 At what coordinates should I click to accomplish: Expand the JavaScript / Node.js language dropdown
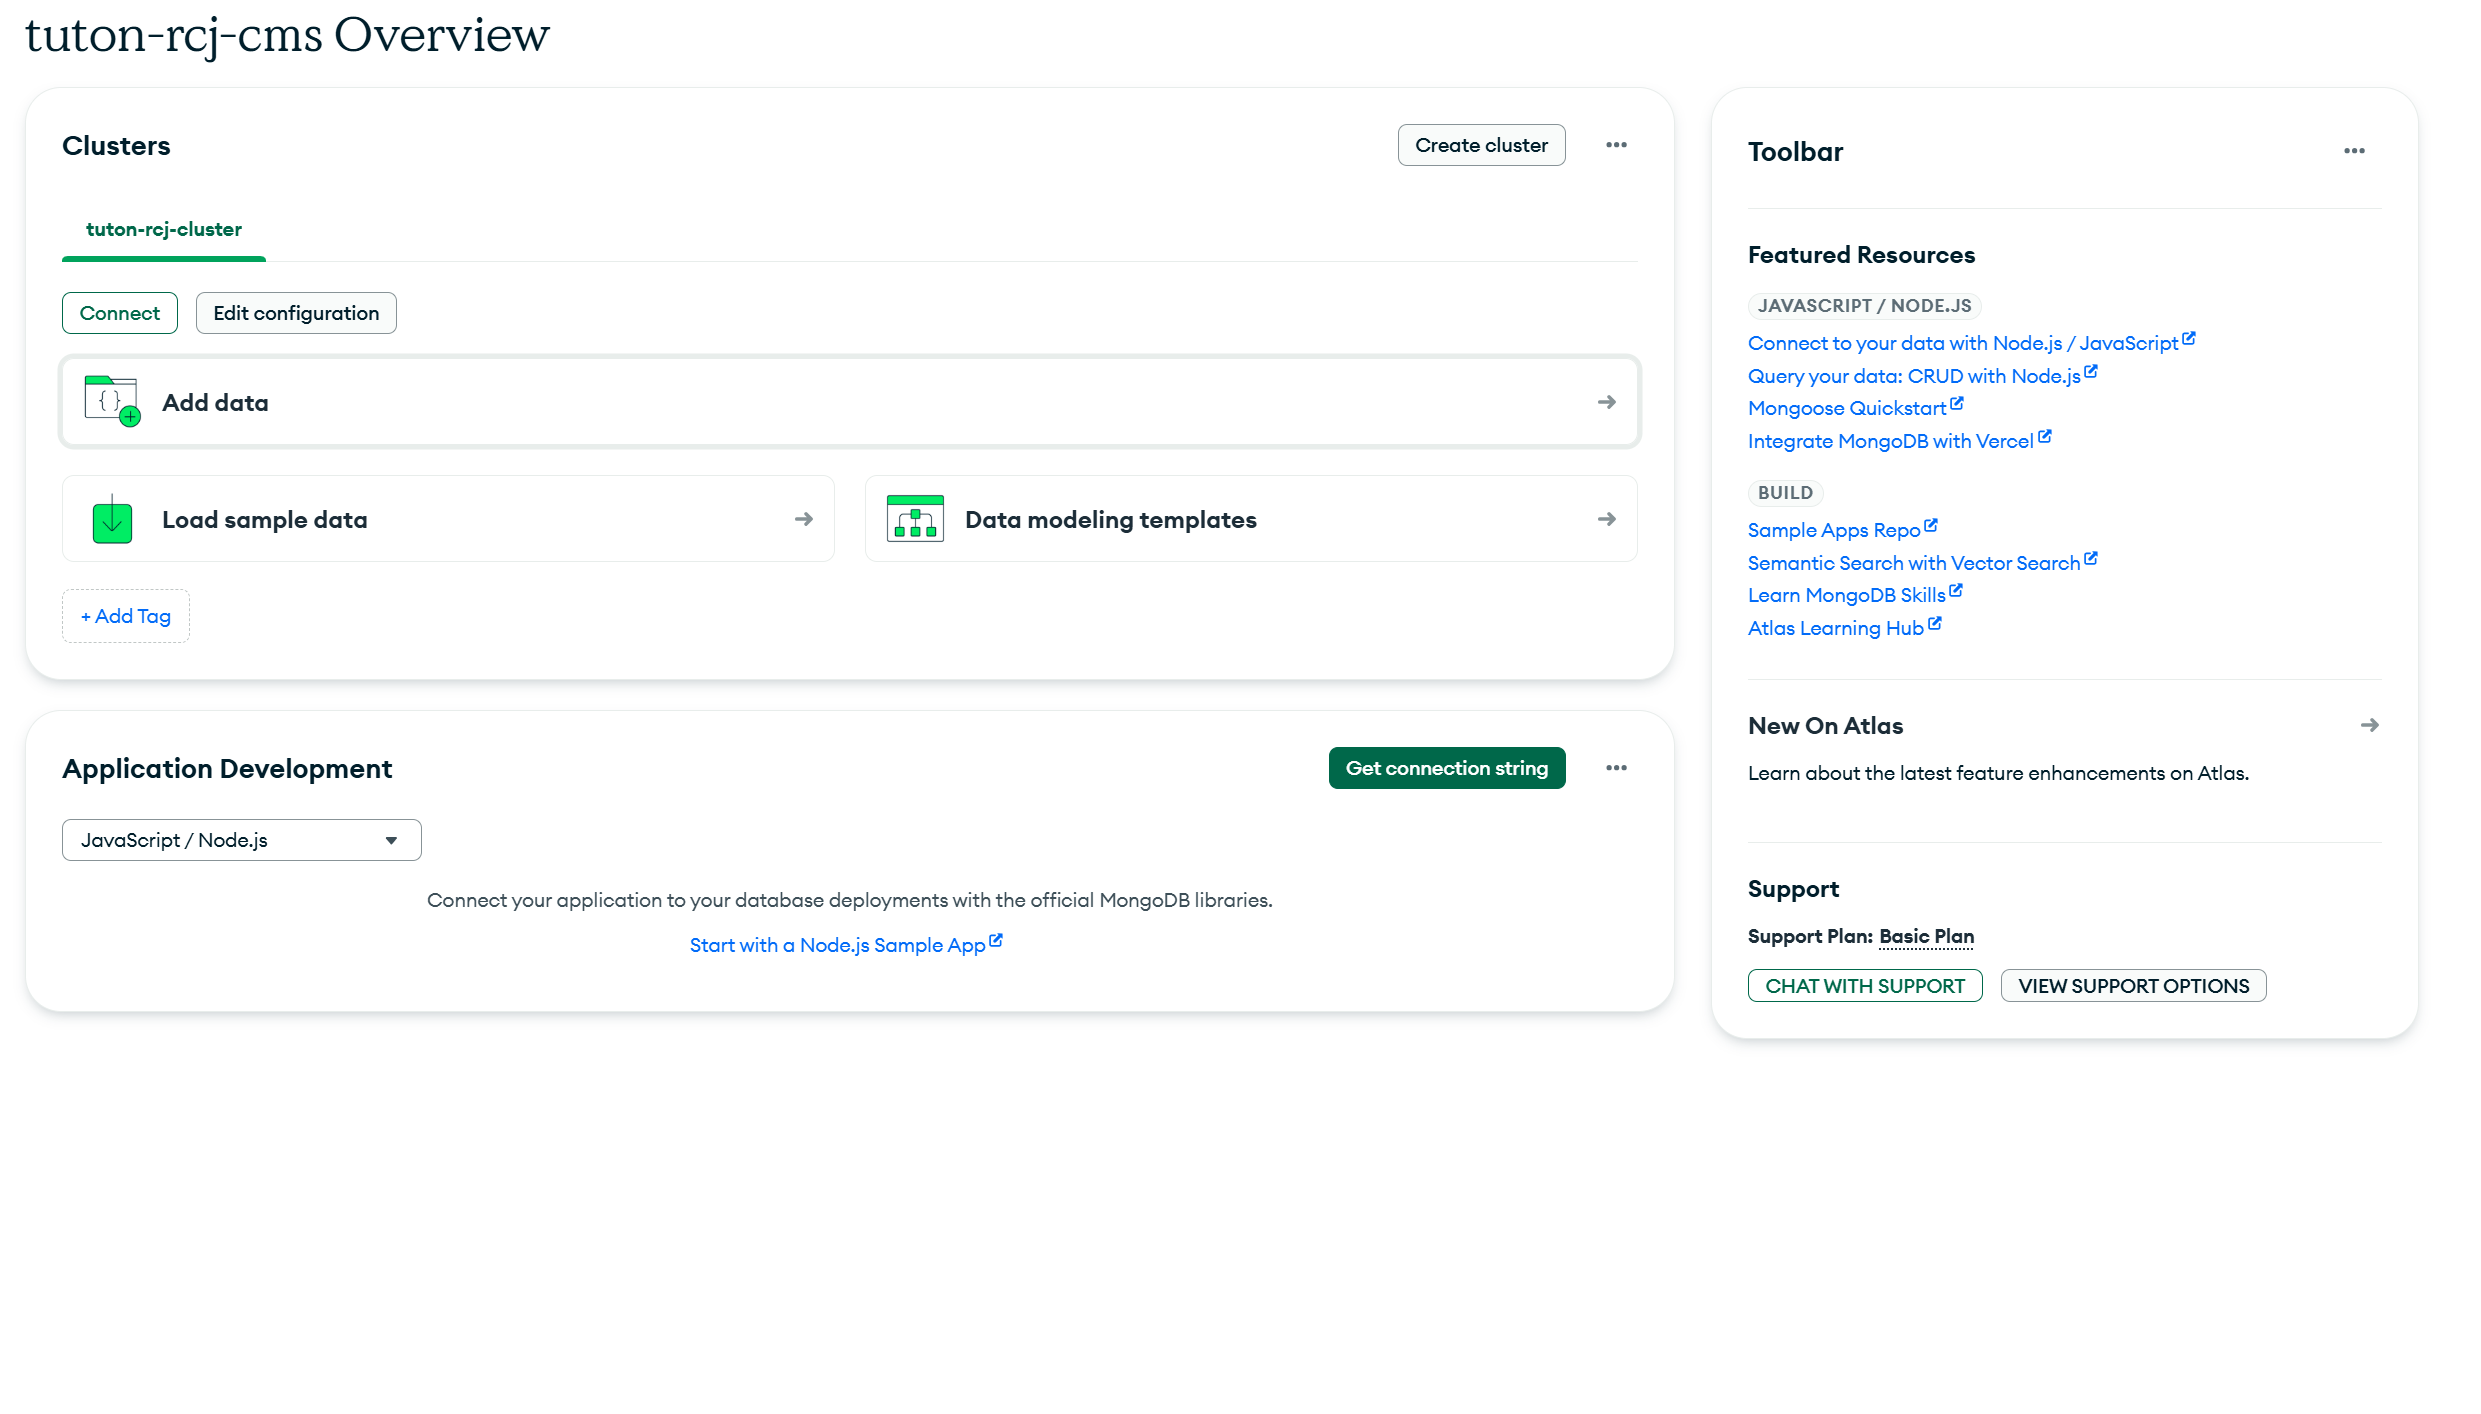[x=241, y=840]
